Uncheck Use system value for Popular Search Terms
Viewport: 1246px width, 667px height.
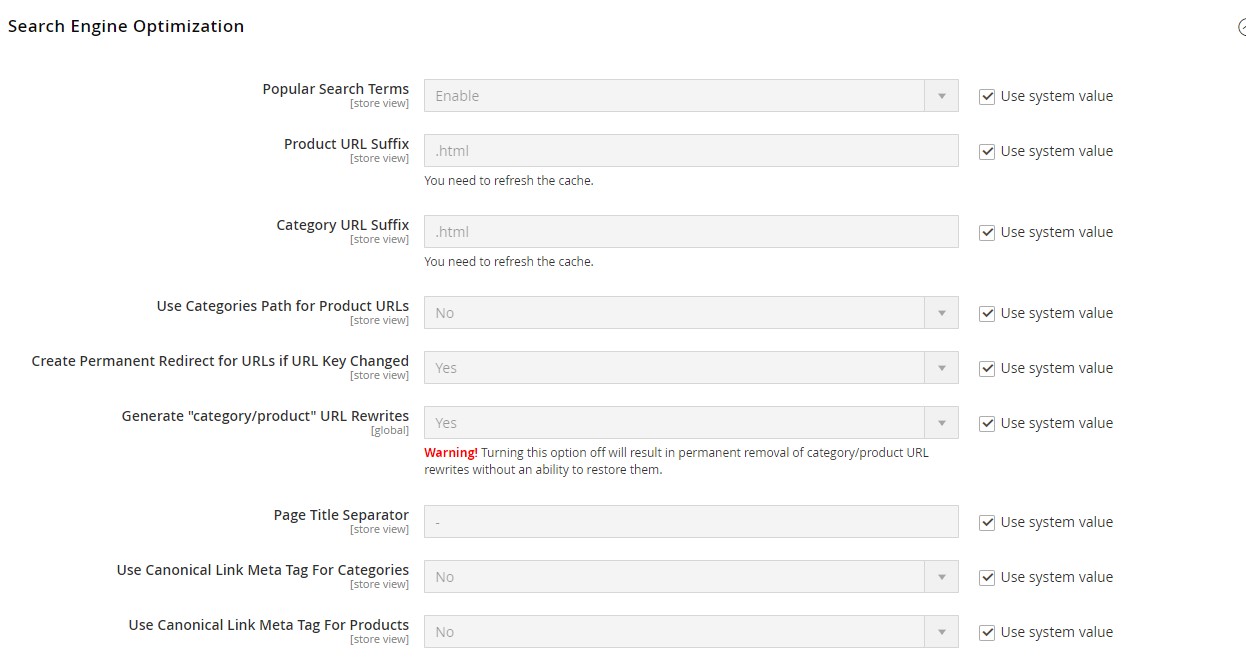pos(987,96)
